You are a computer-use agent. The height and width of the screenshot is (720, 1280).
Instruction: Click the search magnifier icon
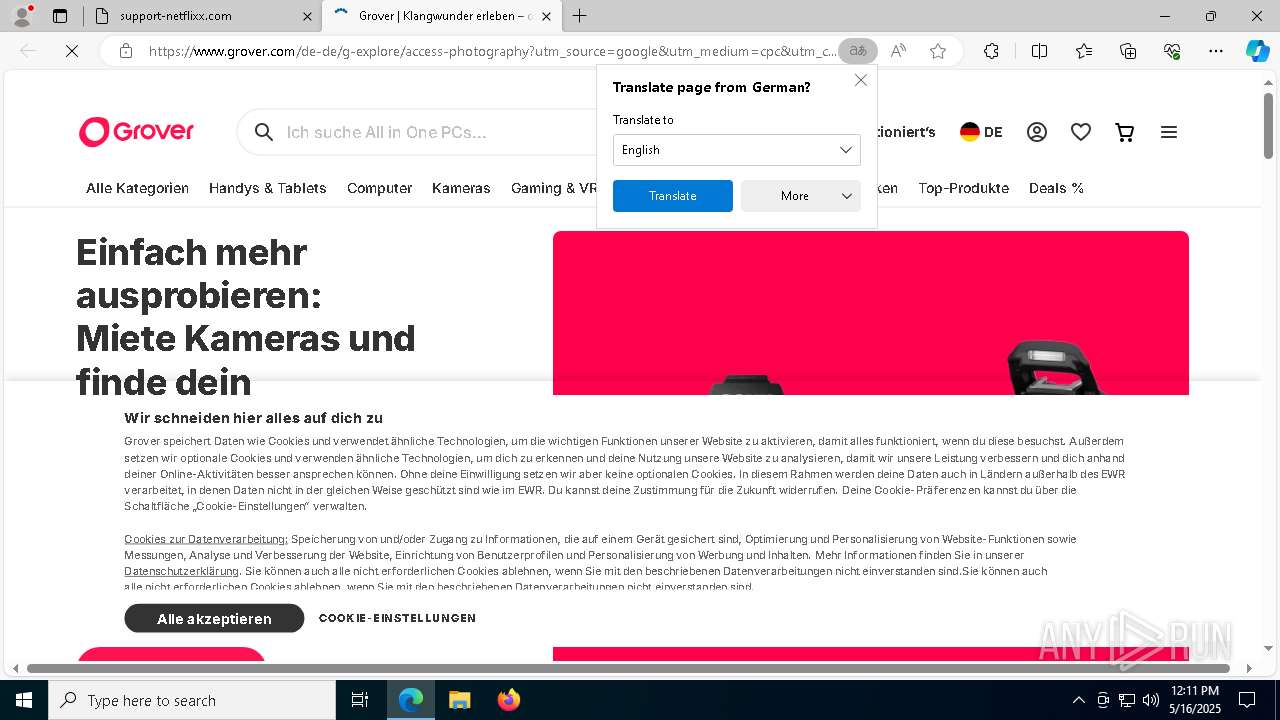pos(264,132)
